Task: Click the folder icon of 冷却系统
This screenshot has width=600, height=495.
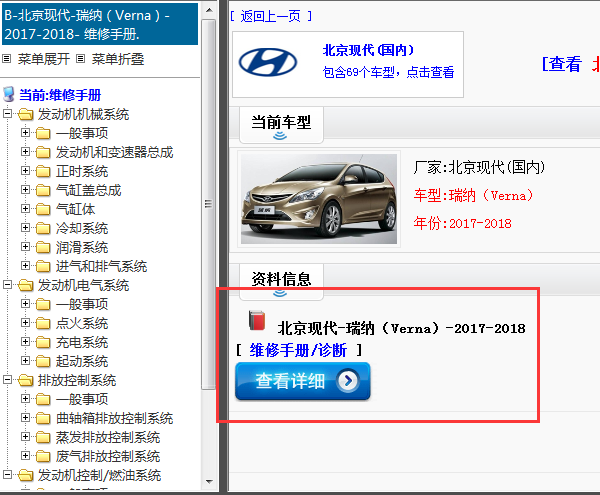Action: point(43,228)
